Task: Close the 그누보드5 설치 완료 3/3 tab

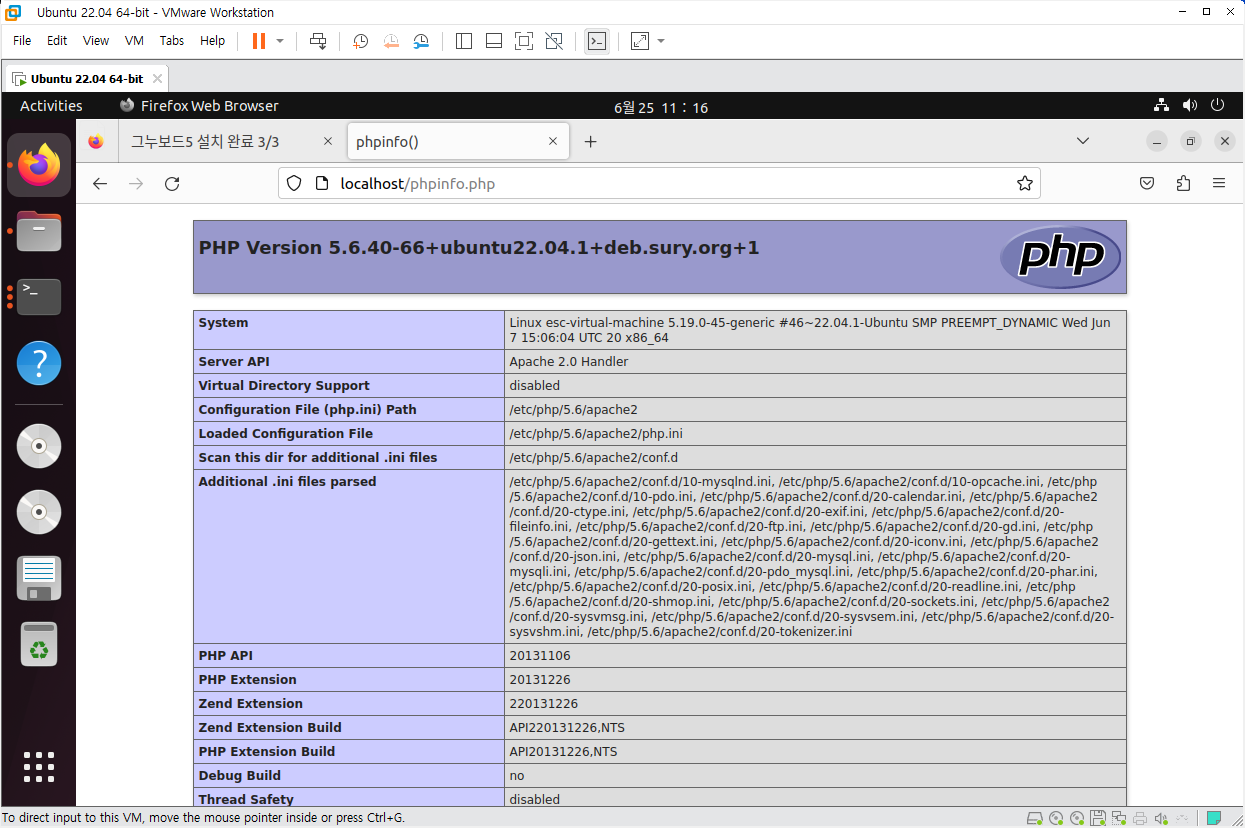Action: [x=327, y=142]
